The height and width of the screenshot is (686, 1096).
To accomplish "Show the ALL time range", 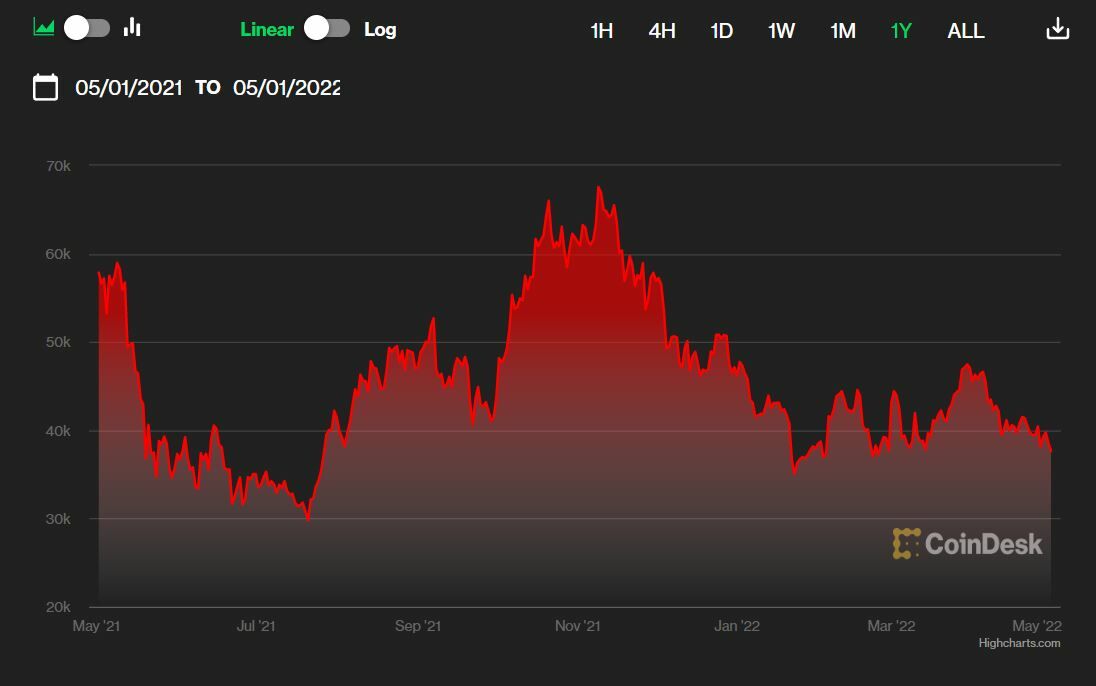I will 966,31.
